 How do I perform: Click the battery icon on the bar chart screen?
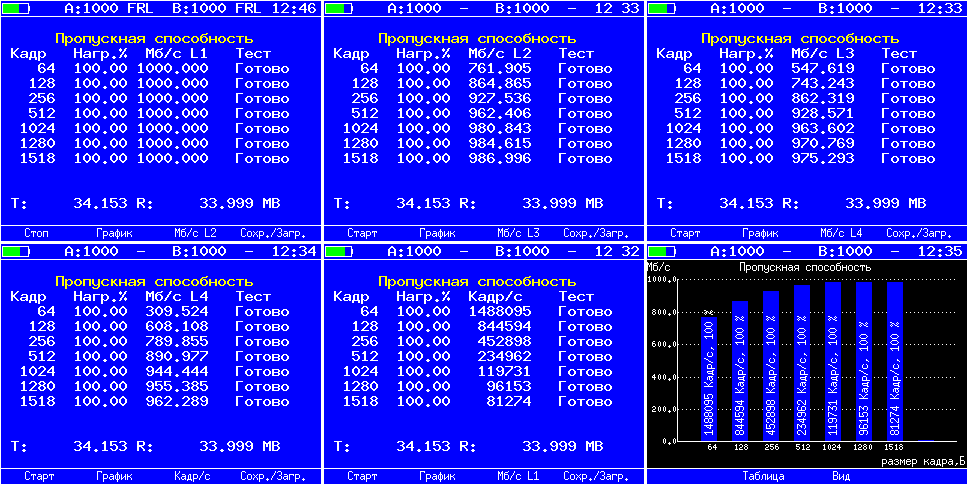coord(661,252)
